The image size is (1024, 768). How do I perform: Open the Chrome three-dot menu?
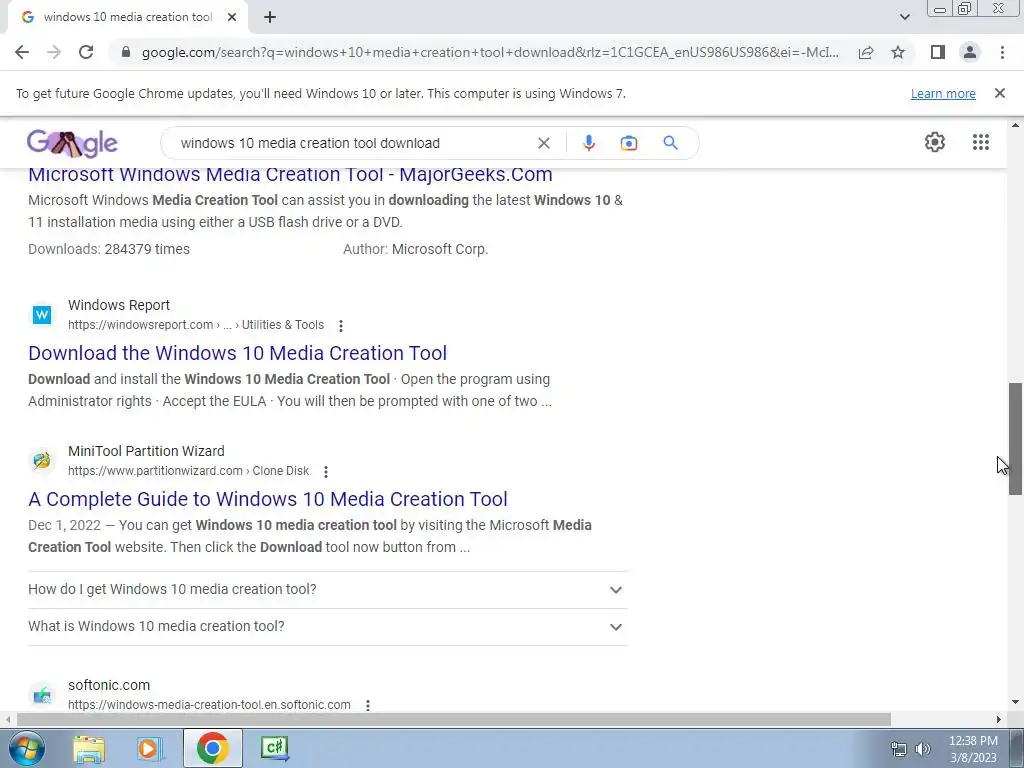pos(1002,52)
